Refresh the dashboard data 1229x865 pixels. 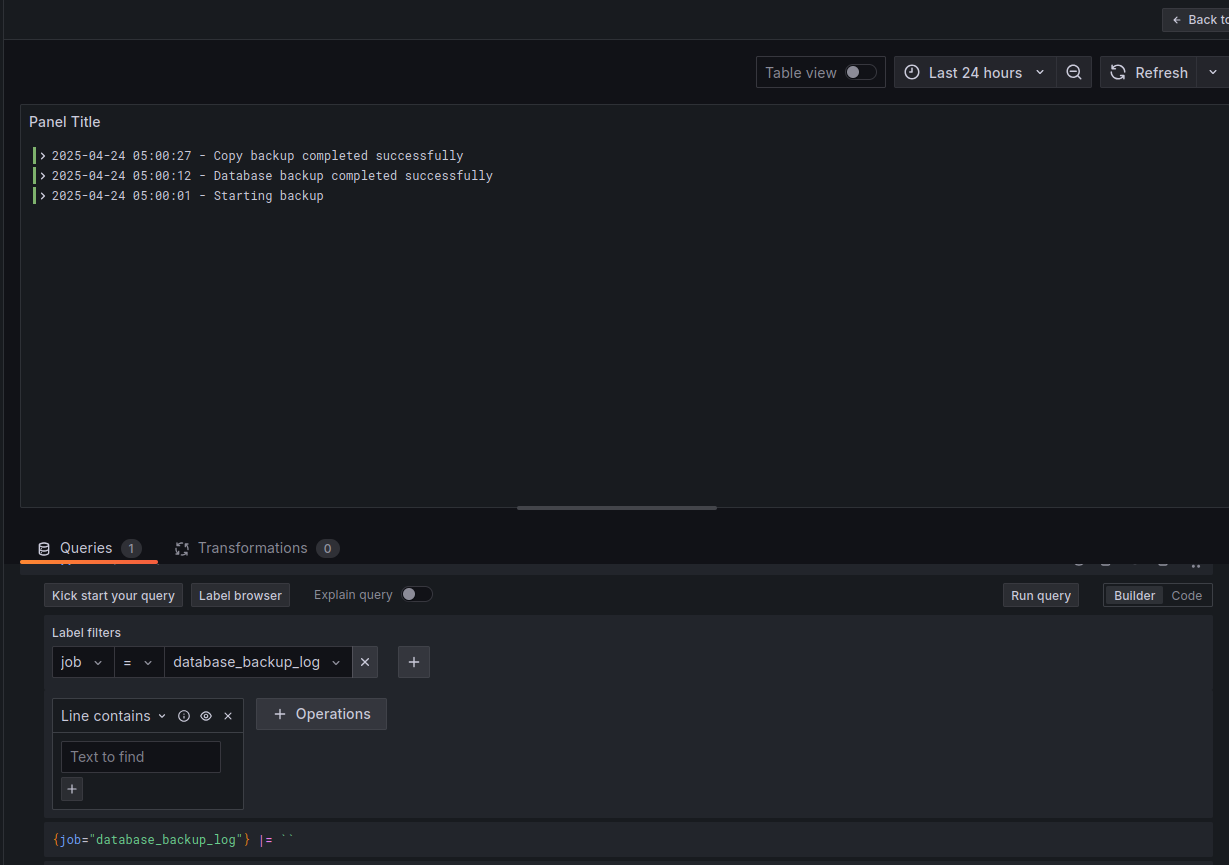pos(1148,72)
